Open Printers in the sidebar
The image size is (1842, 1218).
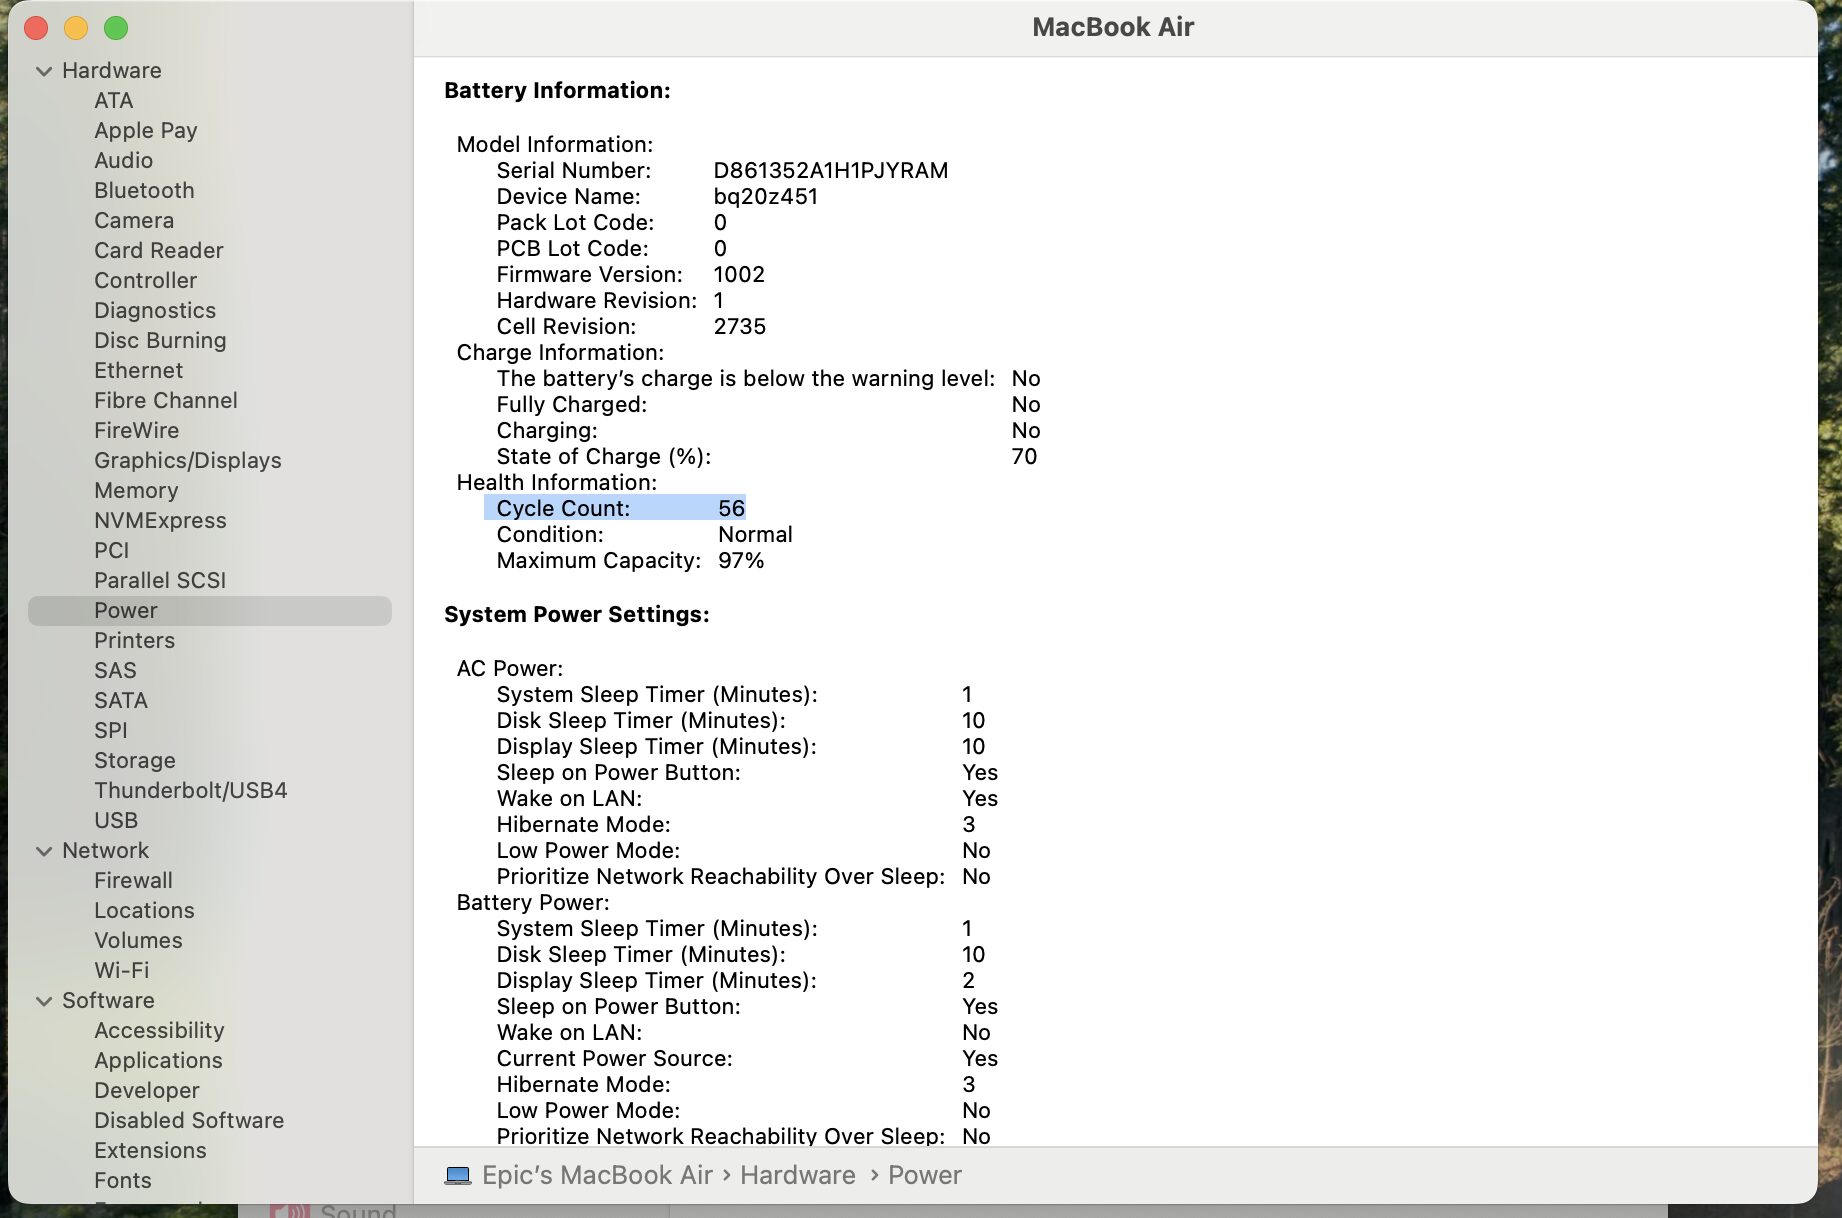coord(135,641)
